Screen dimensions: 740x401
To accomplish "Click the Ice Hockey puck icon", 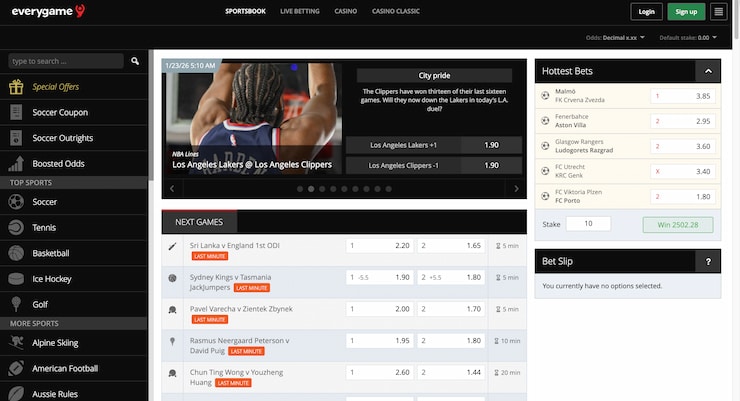I will pos(16,279).
